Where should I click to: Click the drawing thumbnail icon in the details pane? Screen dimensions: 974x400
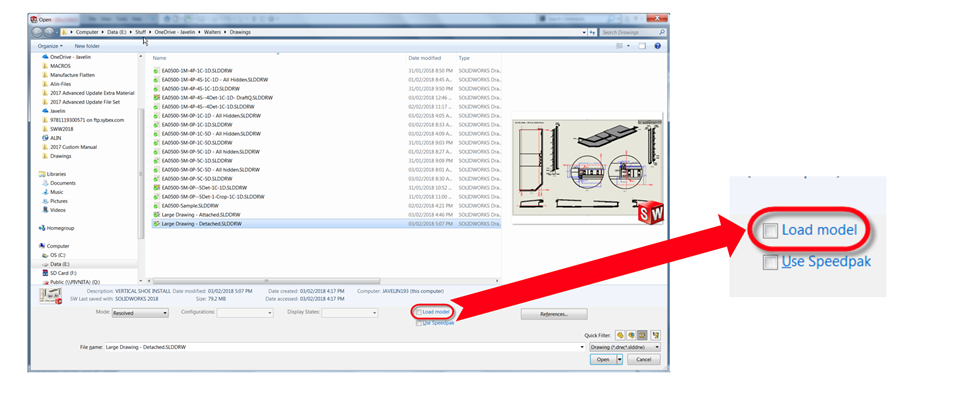pyautogui.click(x=51, y=296)
